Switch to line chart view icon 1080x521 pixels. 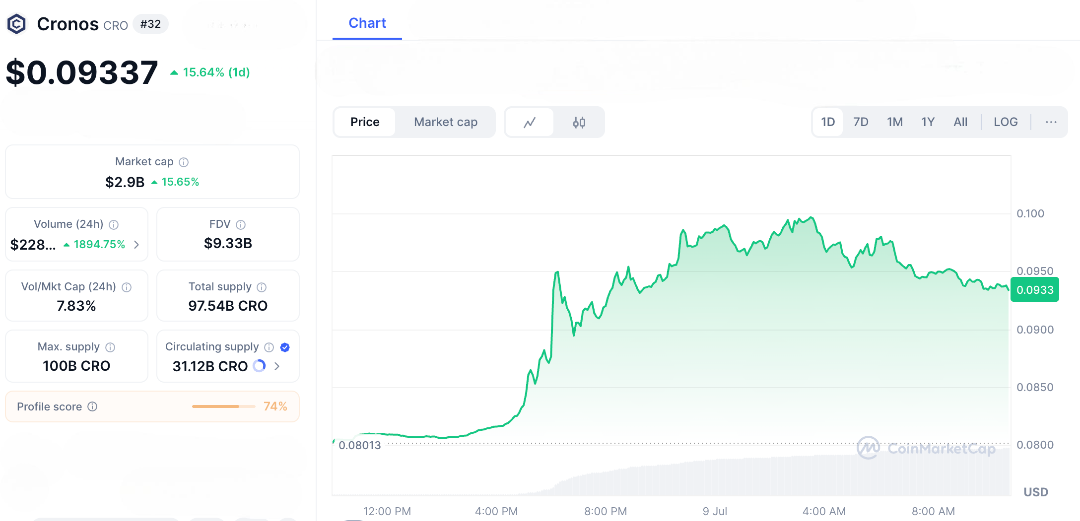click(x=530, y=123)
